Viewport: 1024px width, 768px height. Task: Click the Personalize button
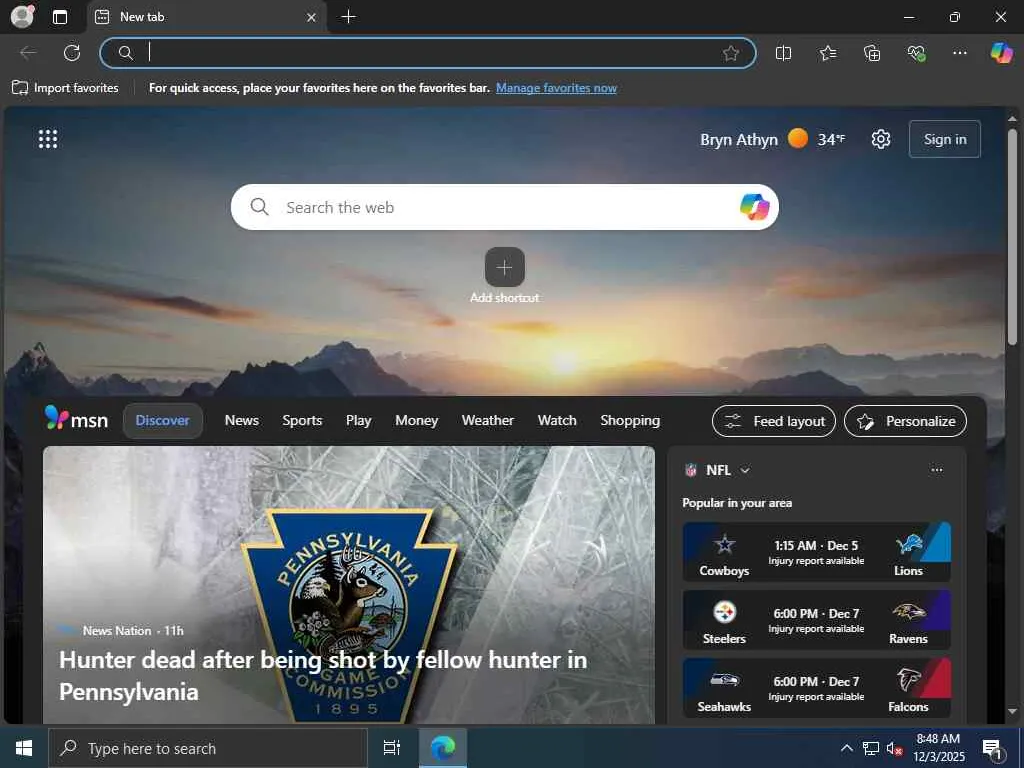[x=905, y=421]
